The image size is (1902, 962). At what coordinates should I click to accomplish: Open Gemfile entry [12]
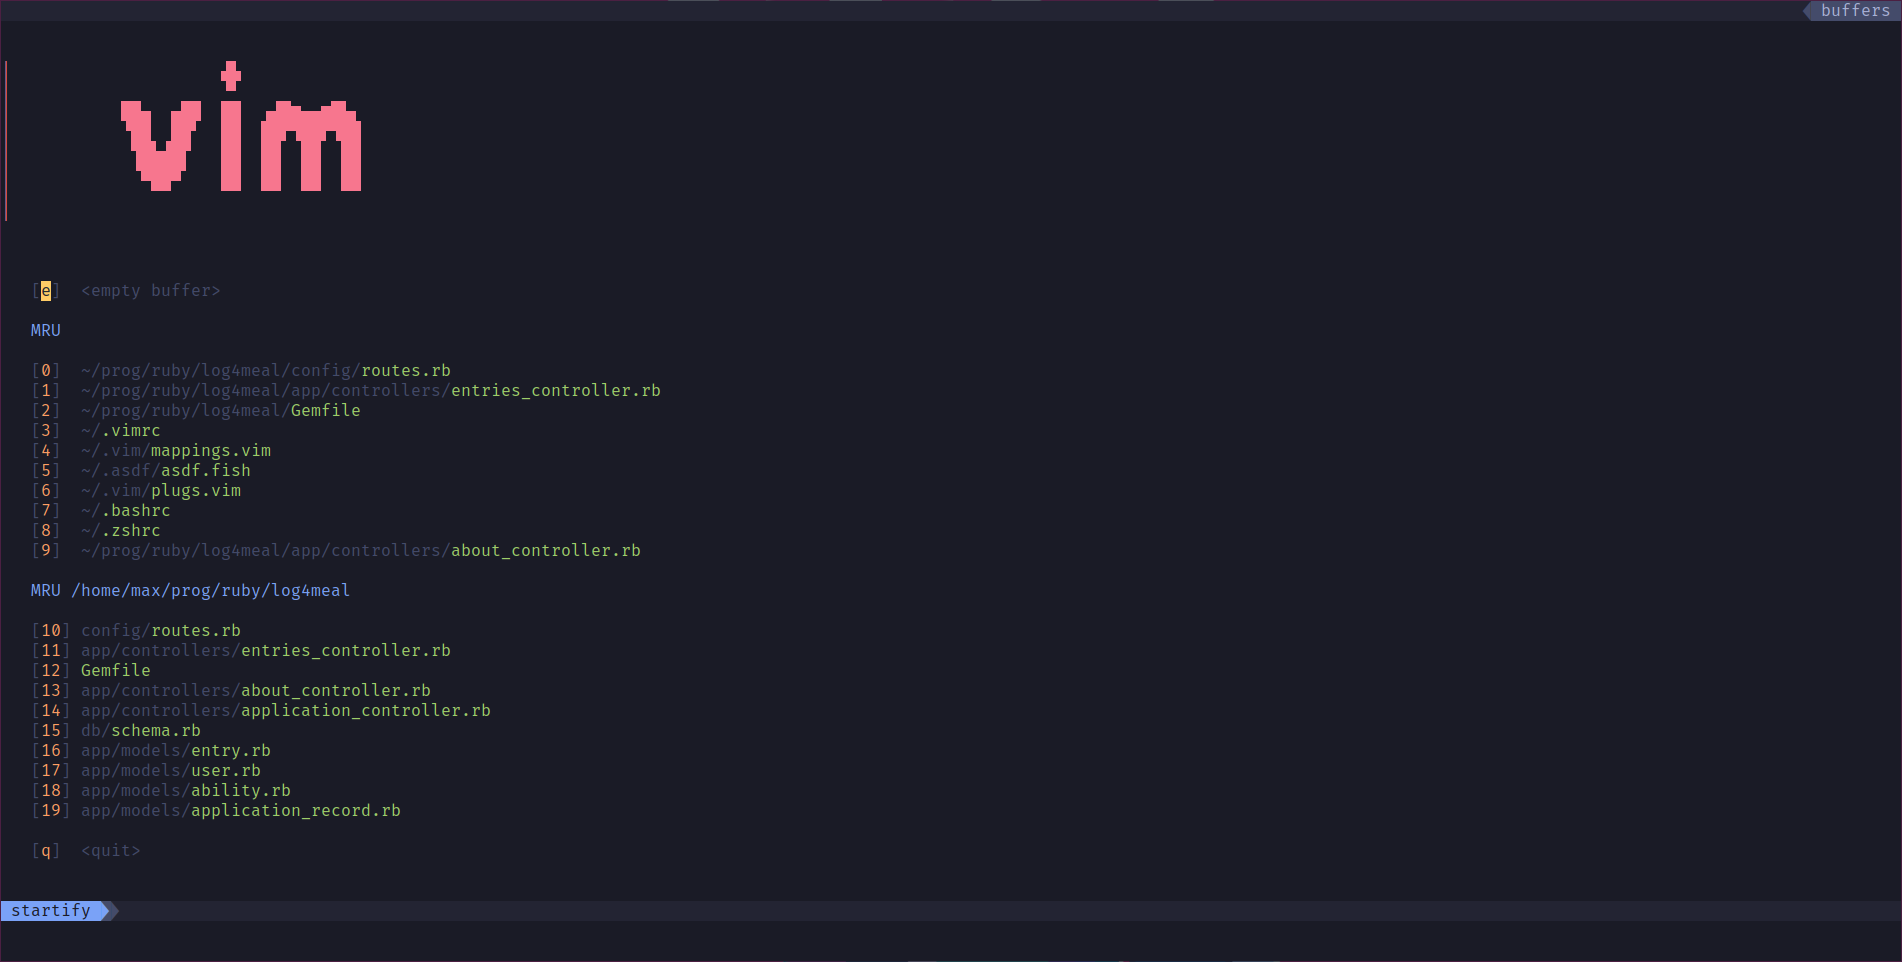click(x=116, y=671)
